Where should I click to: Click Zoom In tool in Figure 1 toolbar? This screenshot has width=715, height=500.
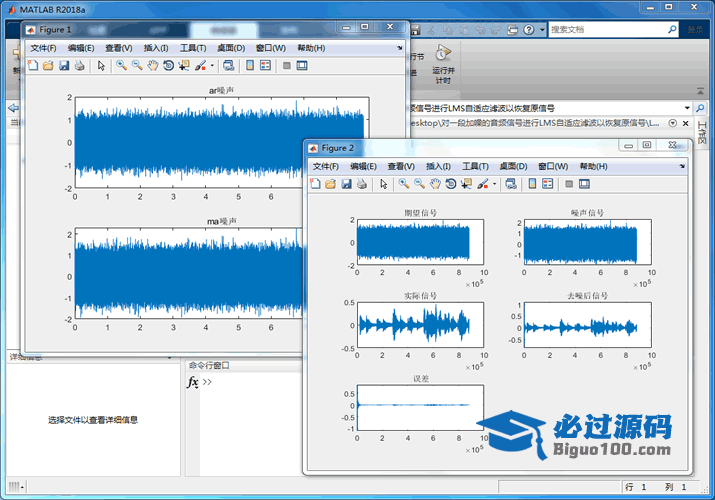coord(121,66)
